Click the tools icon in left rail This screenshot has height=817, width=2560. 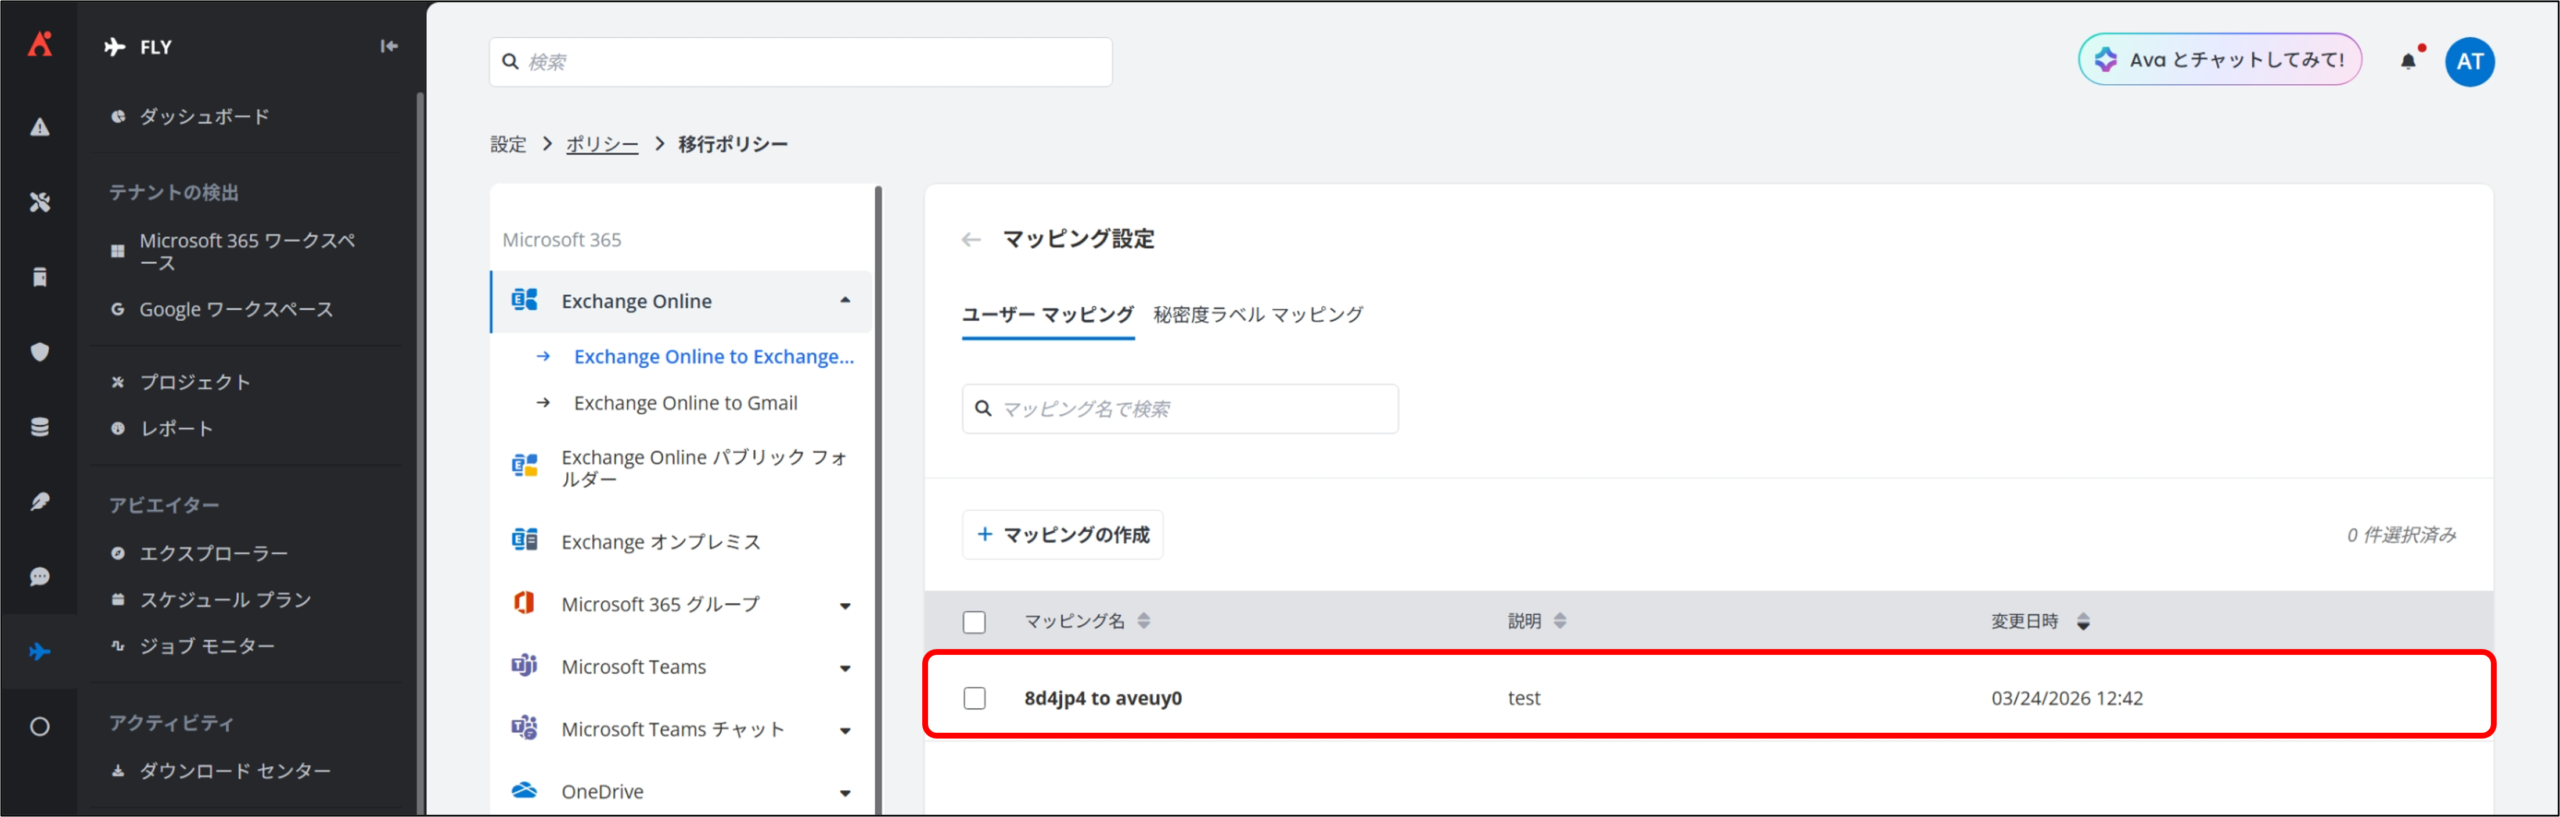point(40,202)
